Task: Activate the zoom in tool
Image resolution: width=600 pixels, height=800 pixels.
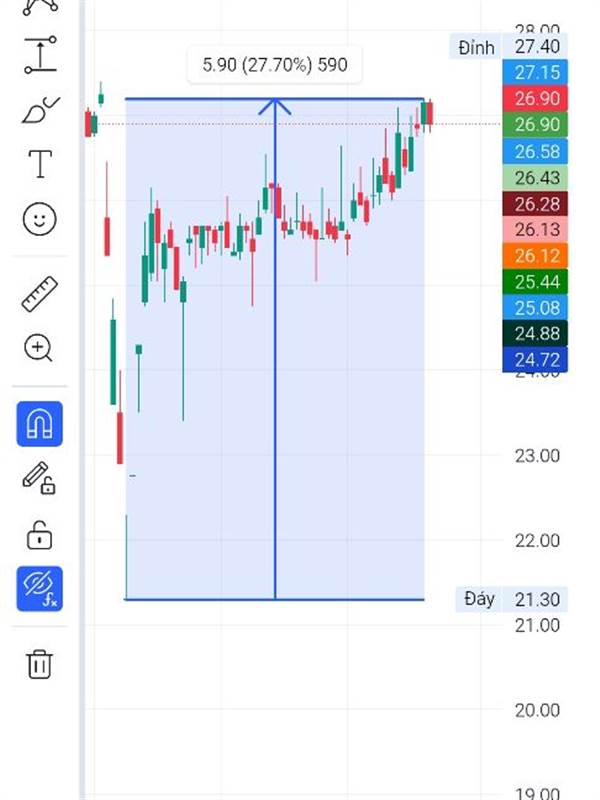Action: (38, 348)
